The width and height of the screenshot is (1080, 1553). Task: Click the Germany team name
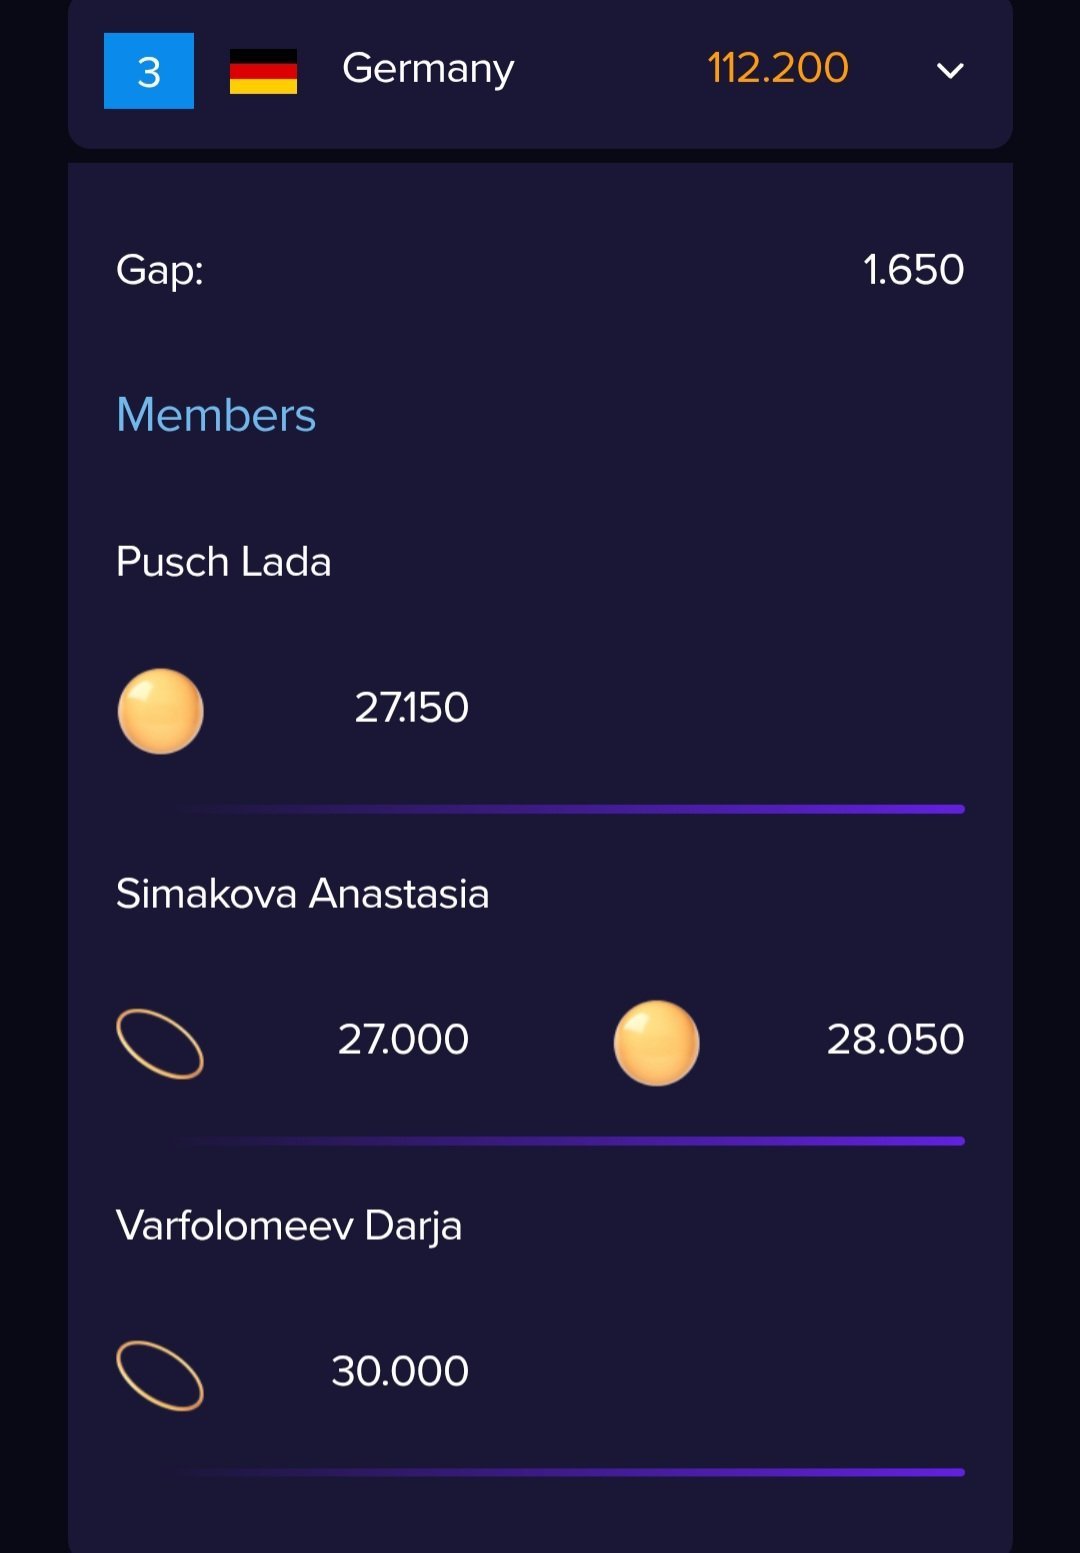click(x=428, y=69)
